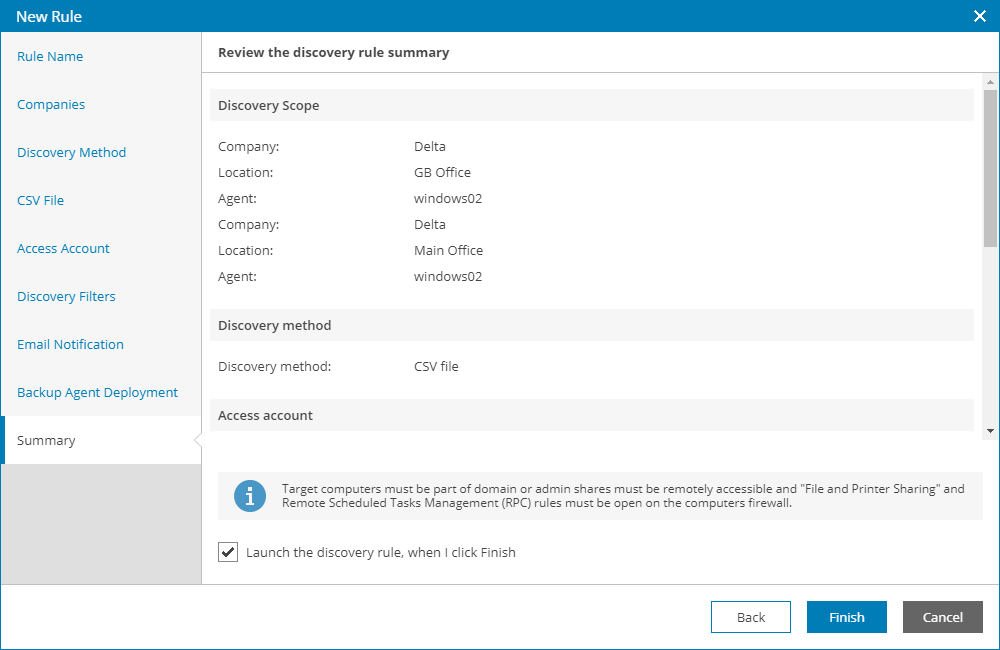Toggle Launch the discovery rule checkbox

click(228, 552)
